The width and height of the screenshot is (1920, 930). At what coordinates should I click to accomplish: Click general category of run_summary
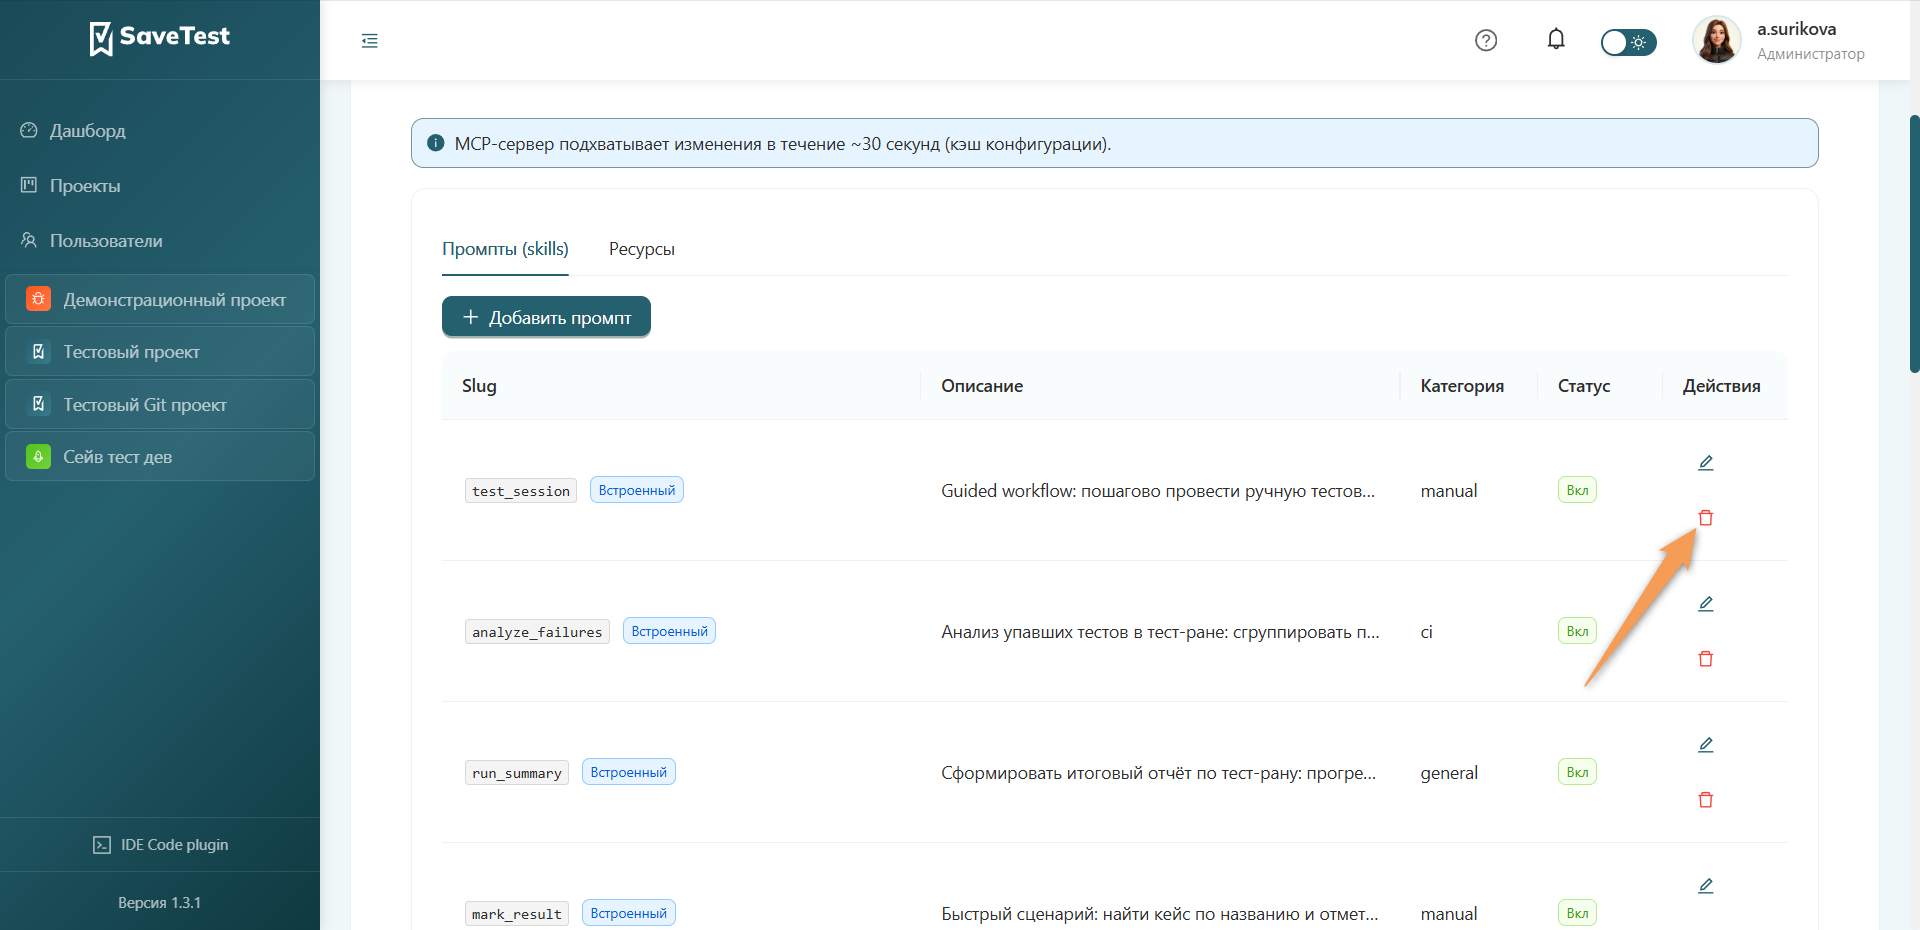coord(1449,773)
